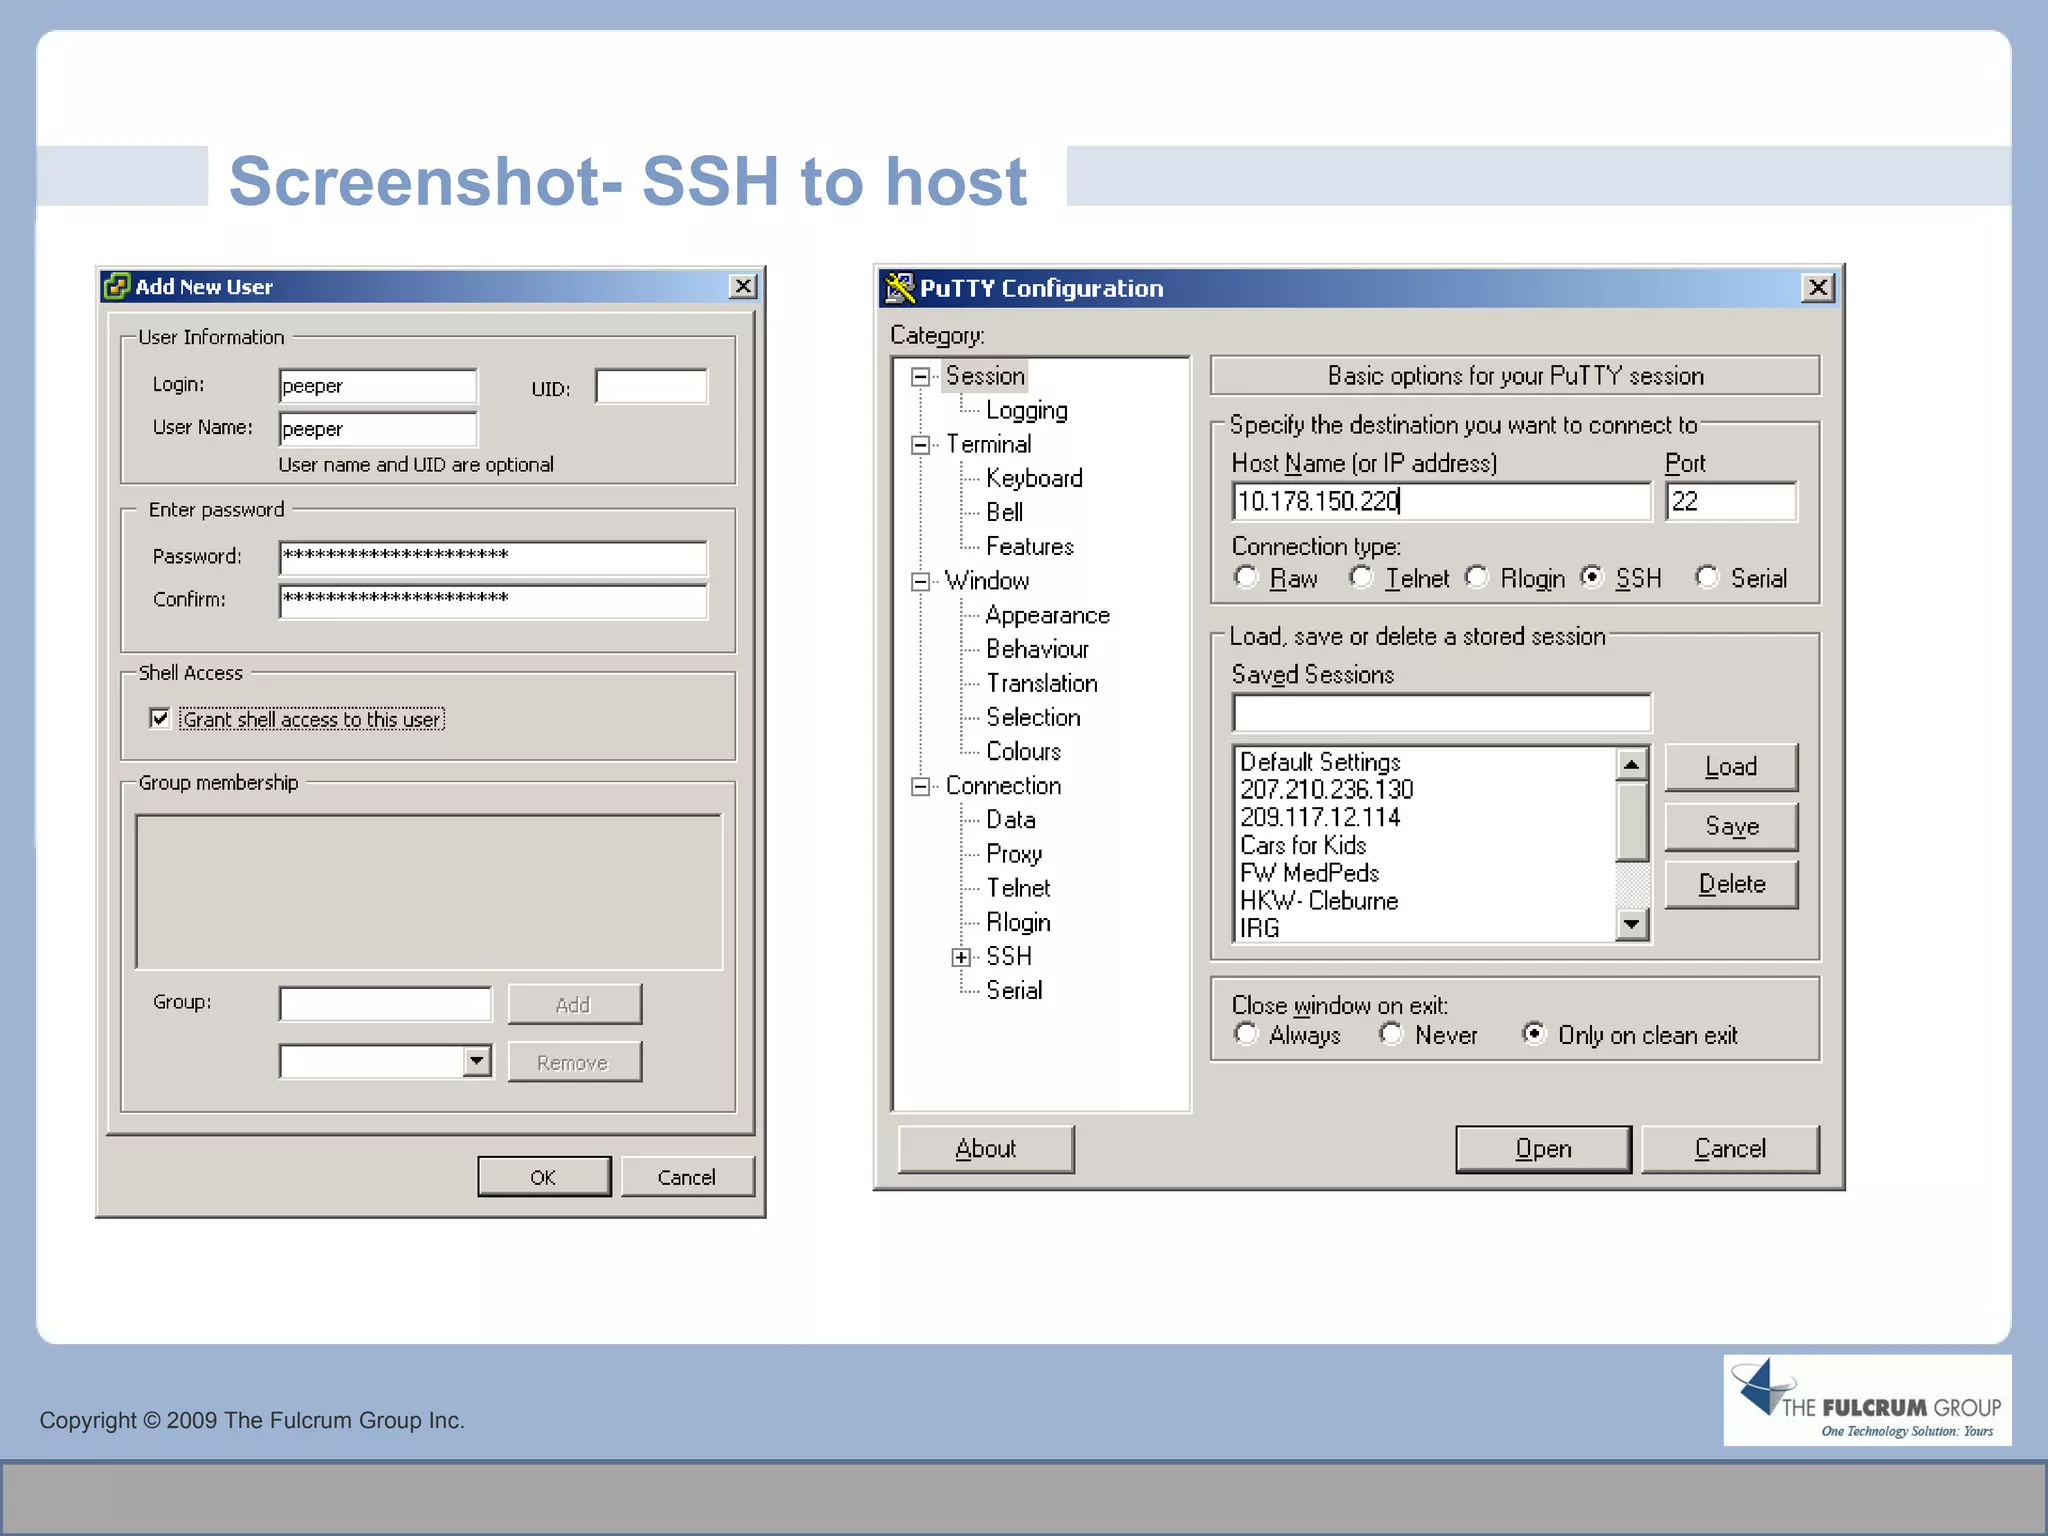This screenshot has width=2048, height=1536.
Task: Select Rlogin category in the tree
Action: (1018, 922)
